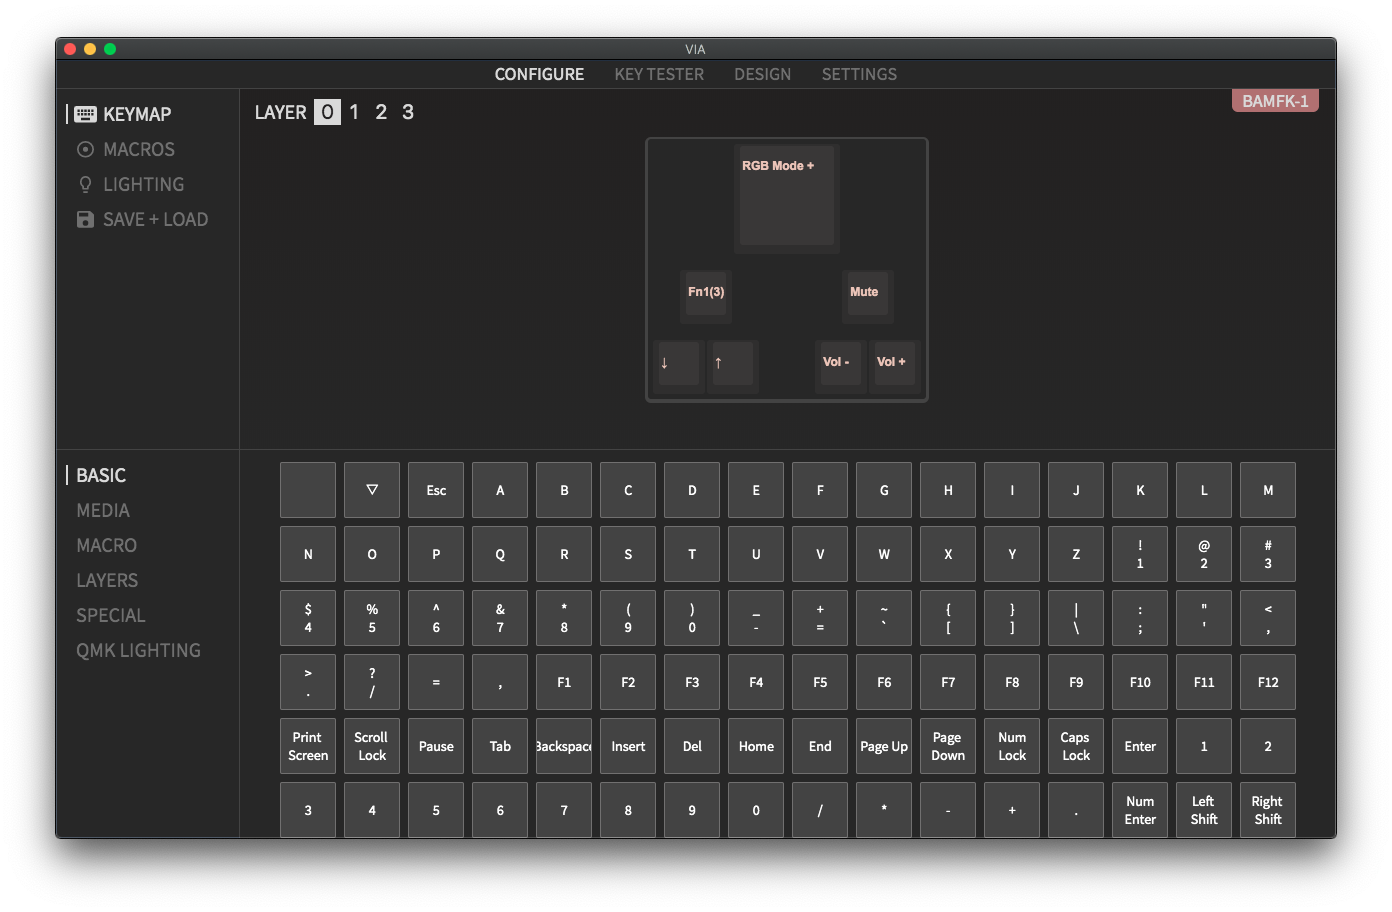
Task: Switch to layer 3
Action: (408, 112)
